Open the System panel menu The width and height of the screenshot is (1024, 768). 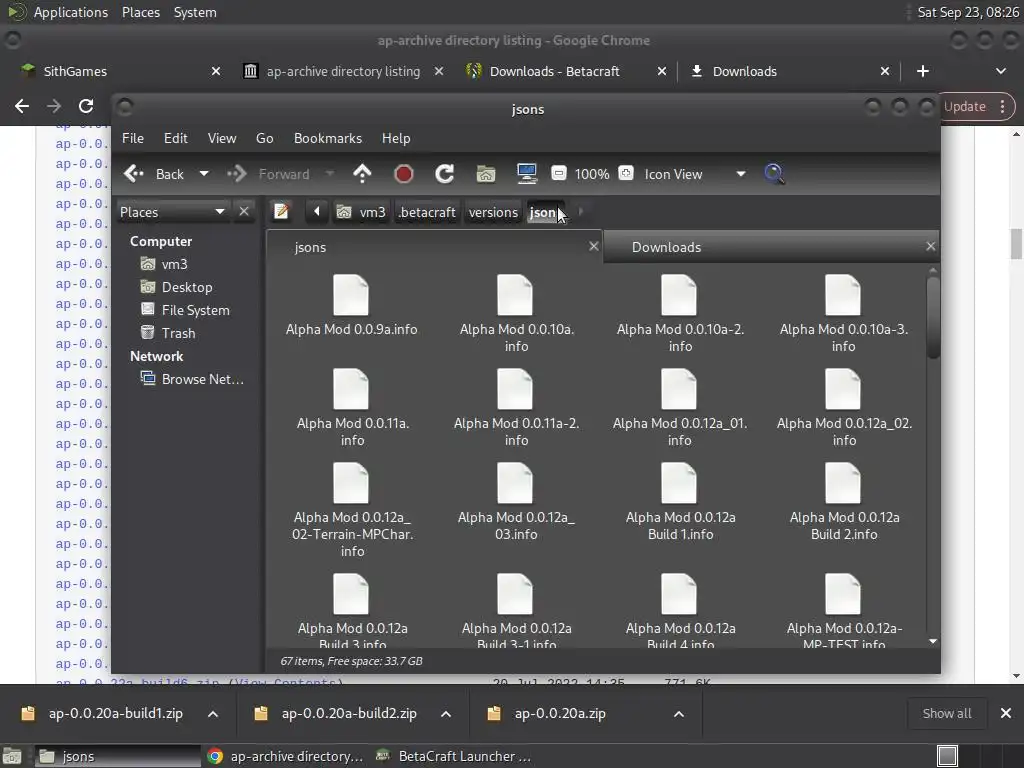coord(195,12)
